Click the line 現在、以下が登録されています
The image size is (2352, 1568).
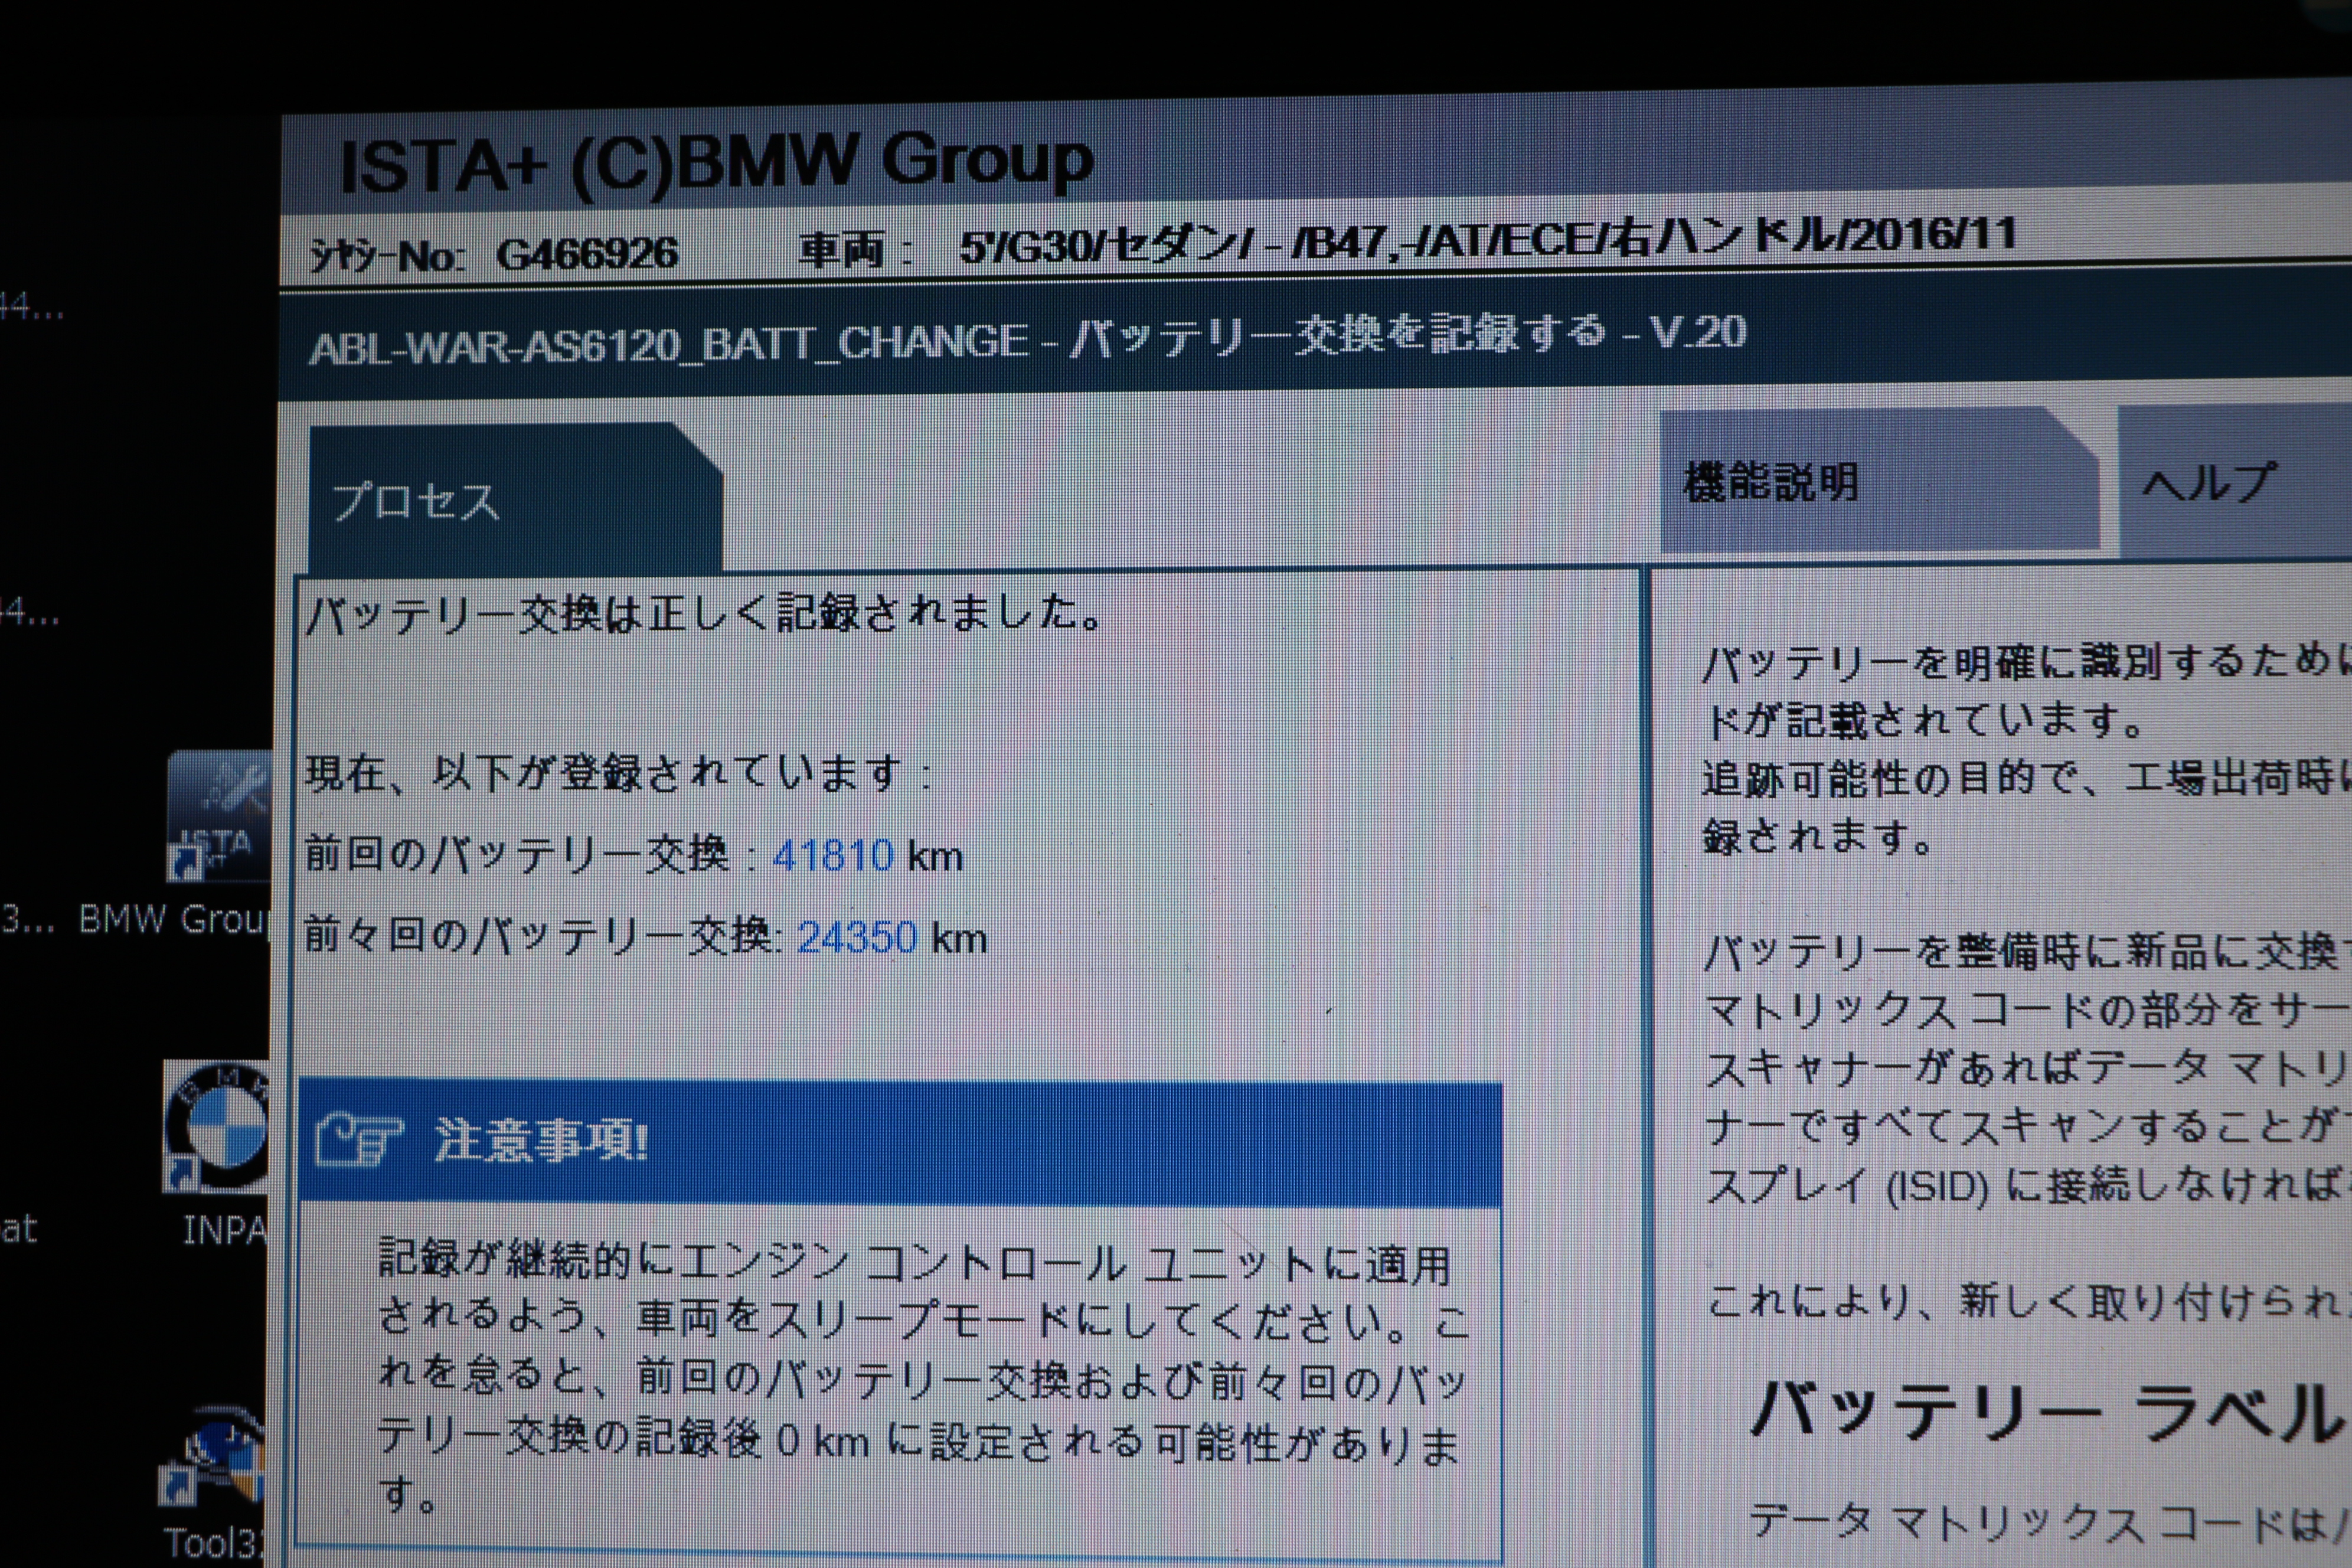point(618,773)
